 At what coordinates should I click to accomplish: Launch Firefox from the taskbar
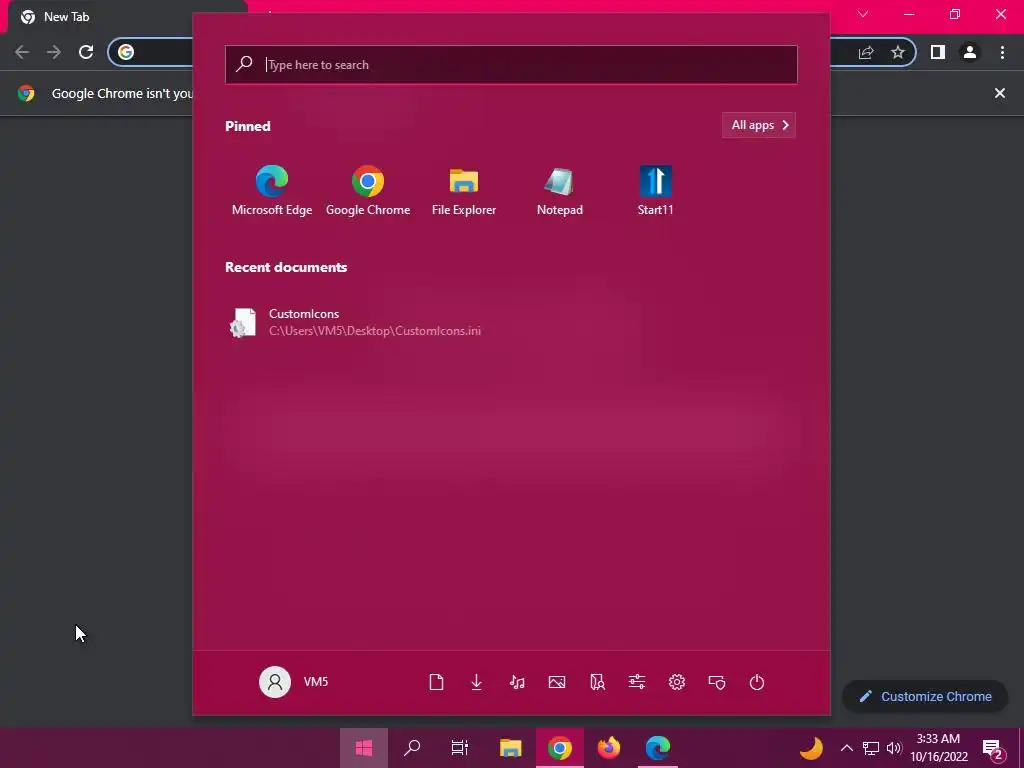click(x=609, y=748)
